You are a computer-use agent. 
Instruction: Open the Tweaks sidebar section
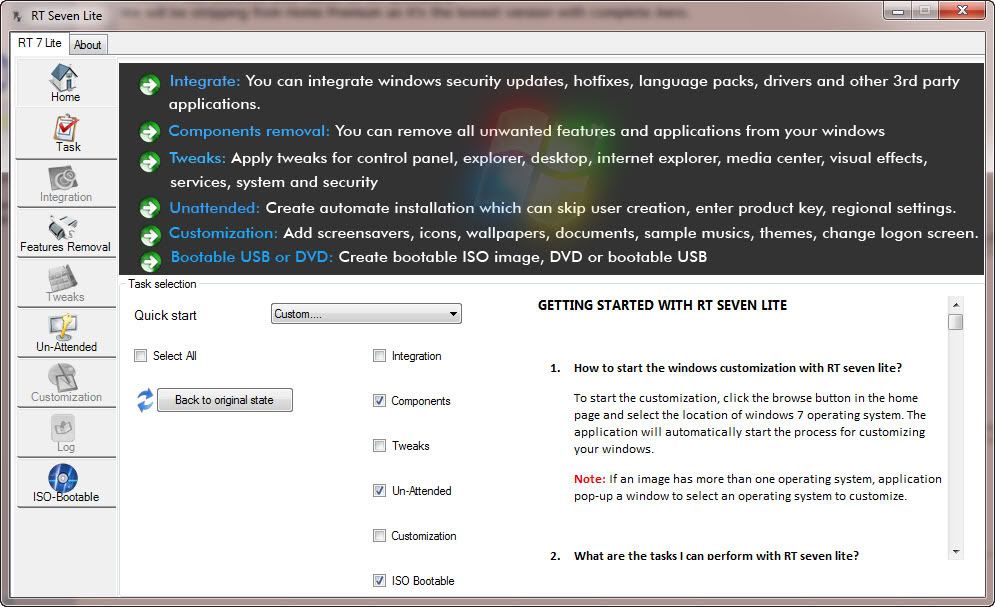pos(66,284)
